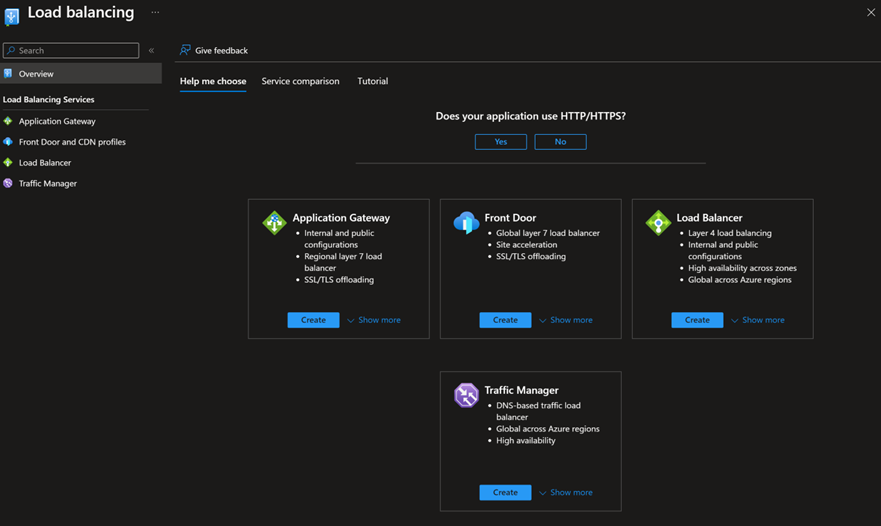Create a Front Door

point(505,320)
